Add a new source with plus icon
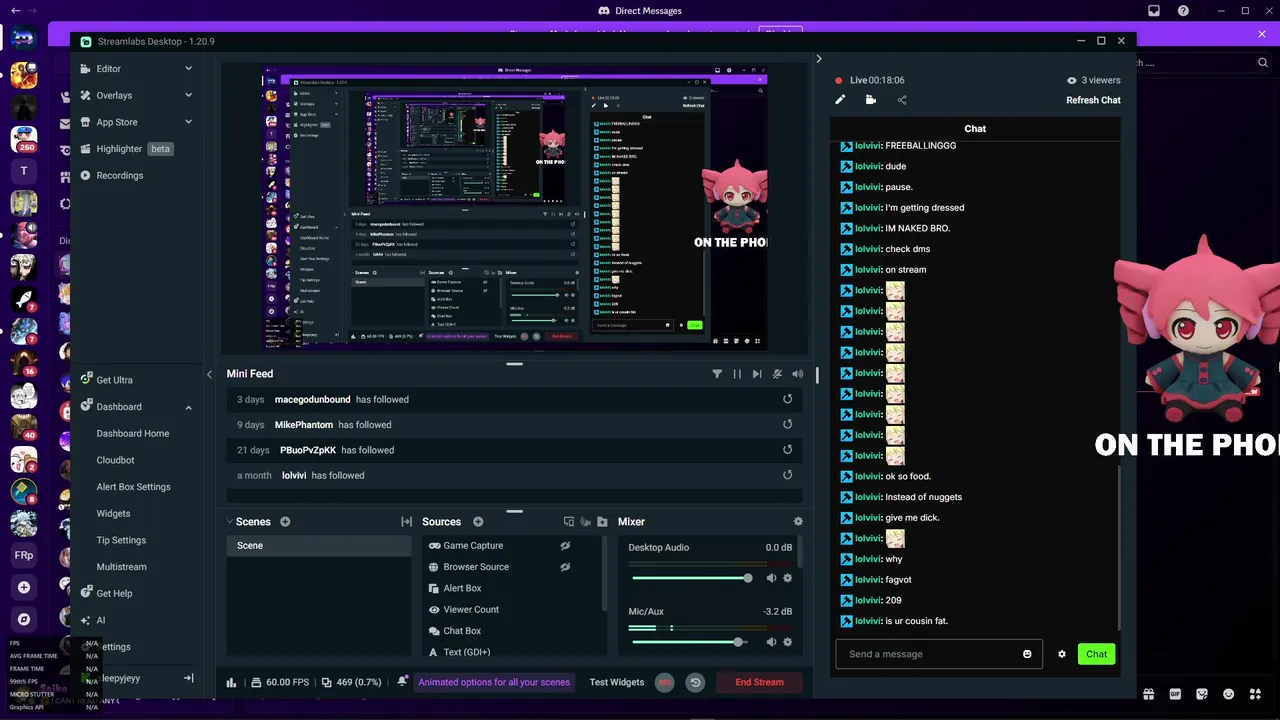 tap(478, 522)
